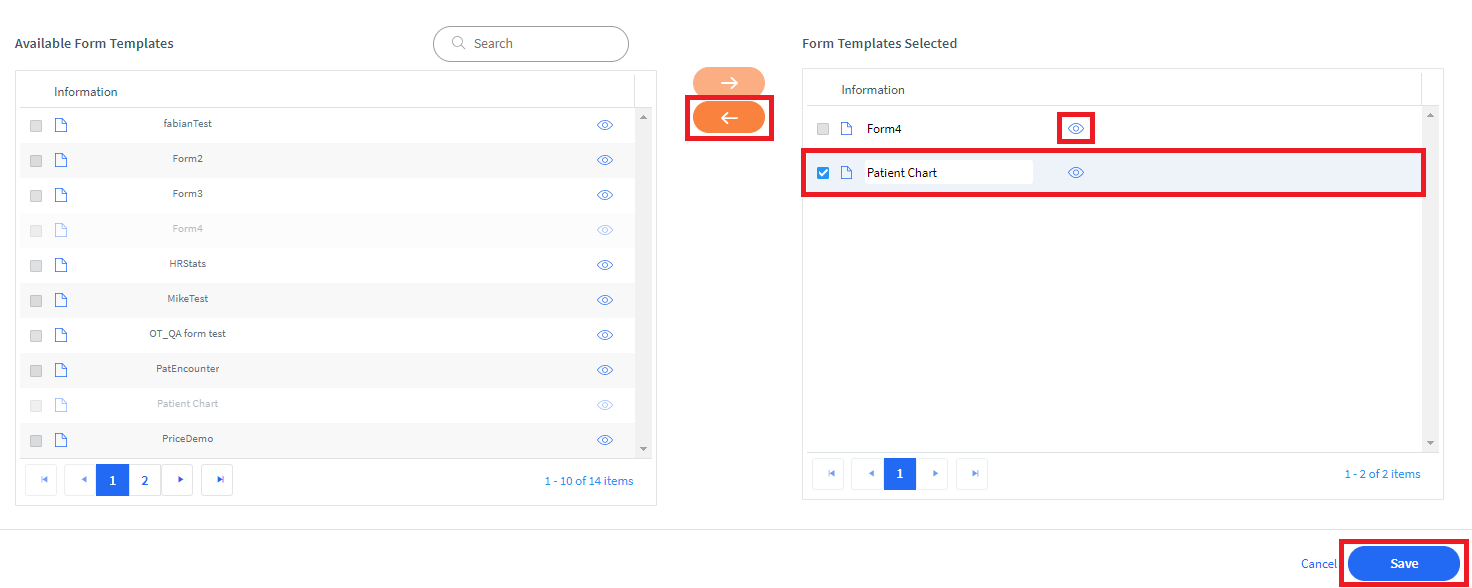Check the OT_QA form test checkbox
This screenshot has width=1472, height=588.
(36, 336)
